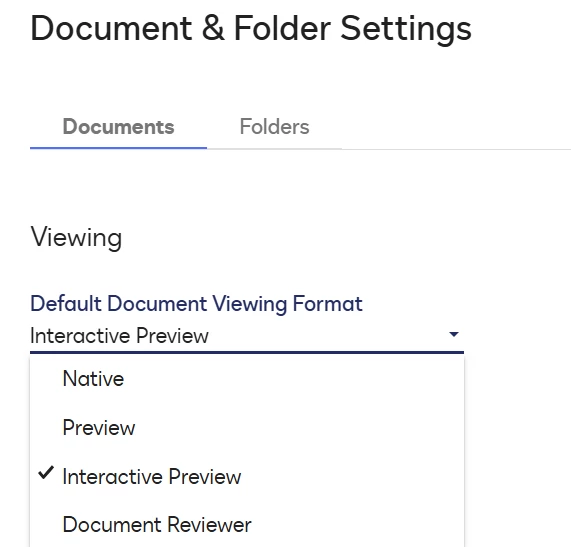
Task: Click the blue underline beneath the Documents tab
Action: coord(118,148)
